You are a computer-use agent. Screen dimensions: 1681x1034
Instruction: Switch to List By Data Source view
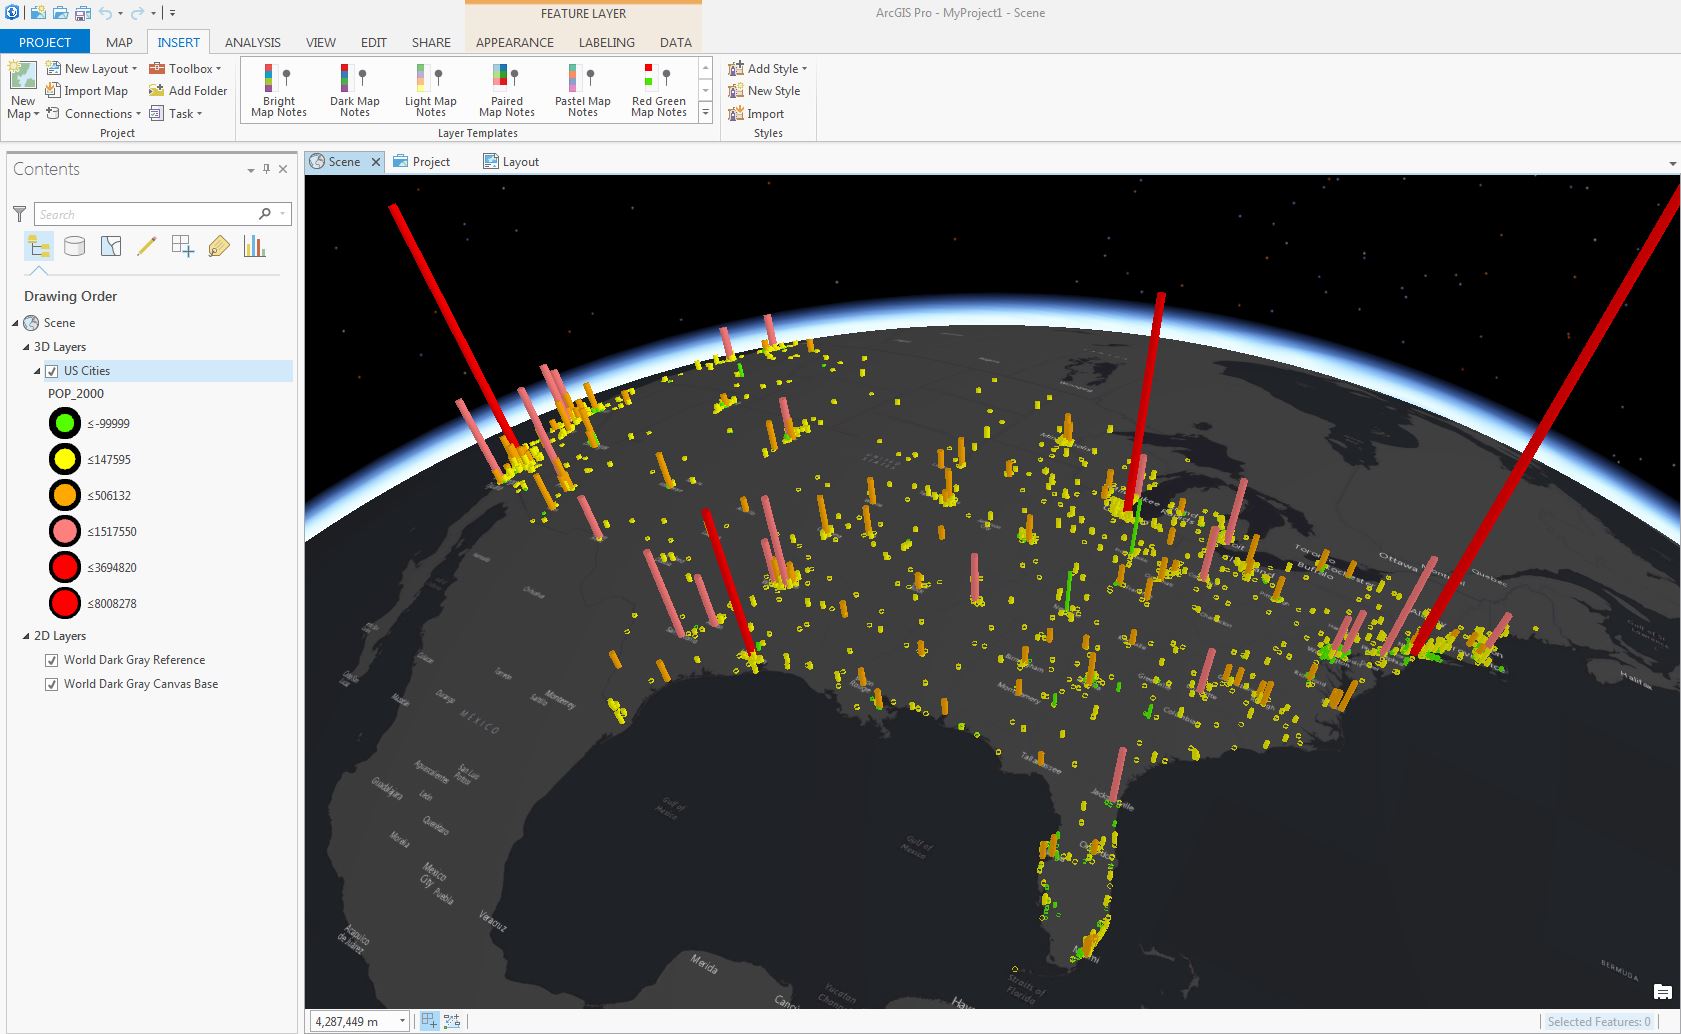(75, 246)
